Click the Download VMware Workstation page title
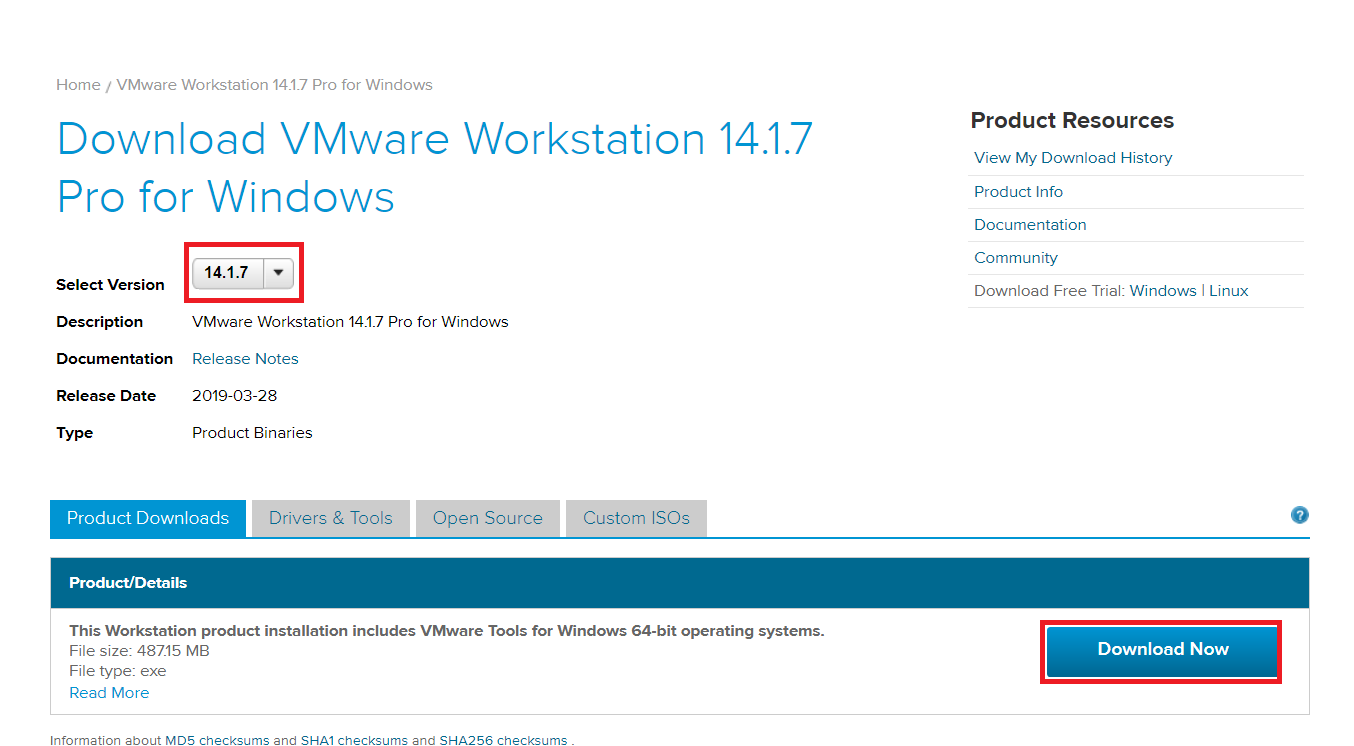Screen dimensions: 1354x746 pyautogui.click(x=435, y=168)
